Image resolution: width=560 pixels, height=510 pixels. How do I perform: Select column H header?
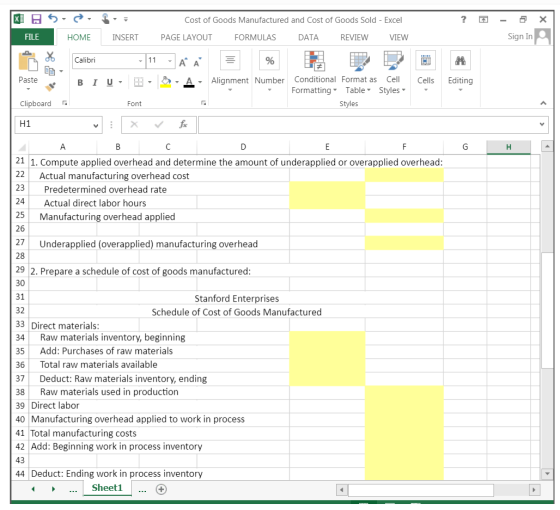[x=509, y=147]
